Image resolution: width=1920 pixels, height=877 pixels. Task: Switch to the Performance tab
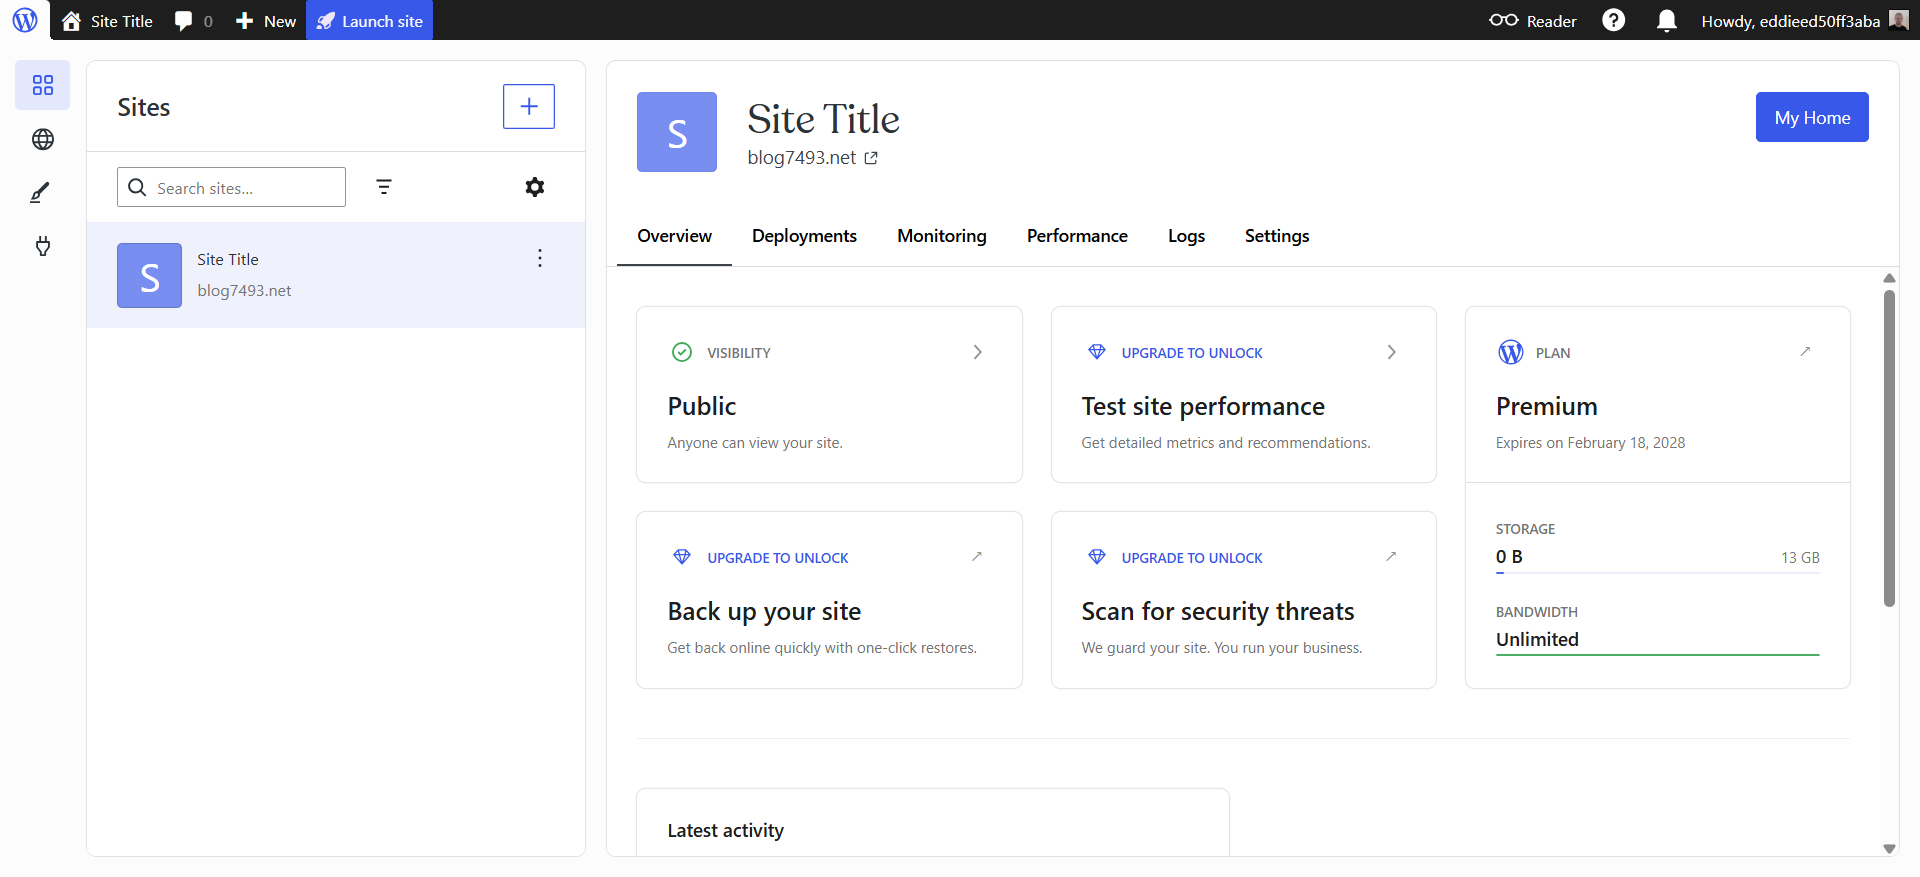(x=1077, y=236)
